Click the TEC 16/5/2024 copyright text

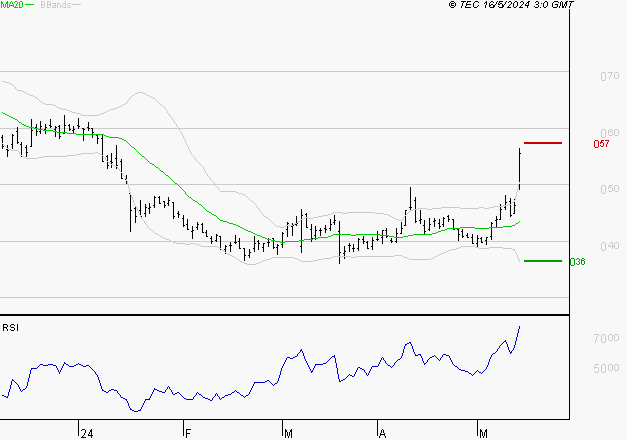tap(511, 5)
